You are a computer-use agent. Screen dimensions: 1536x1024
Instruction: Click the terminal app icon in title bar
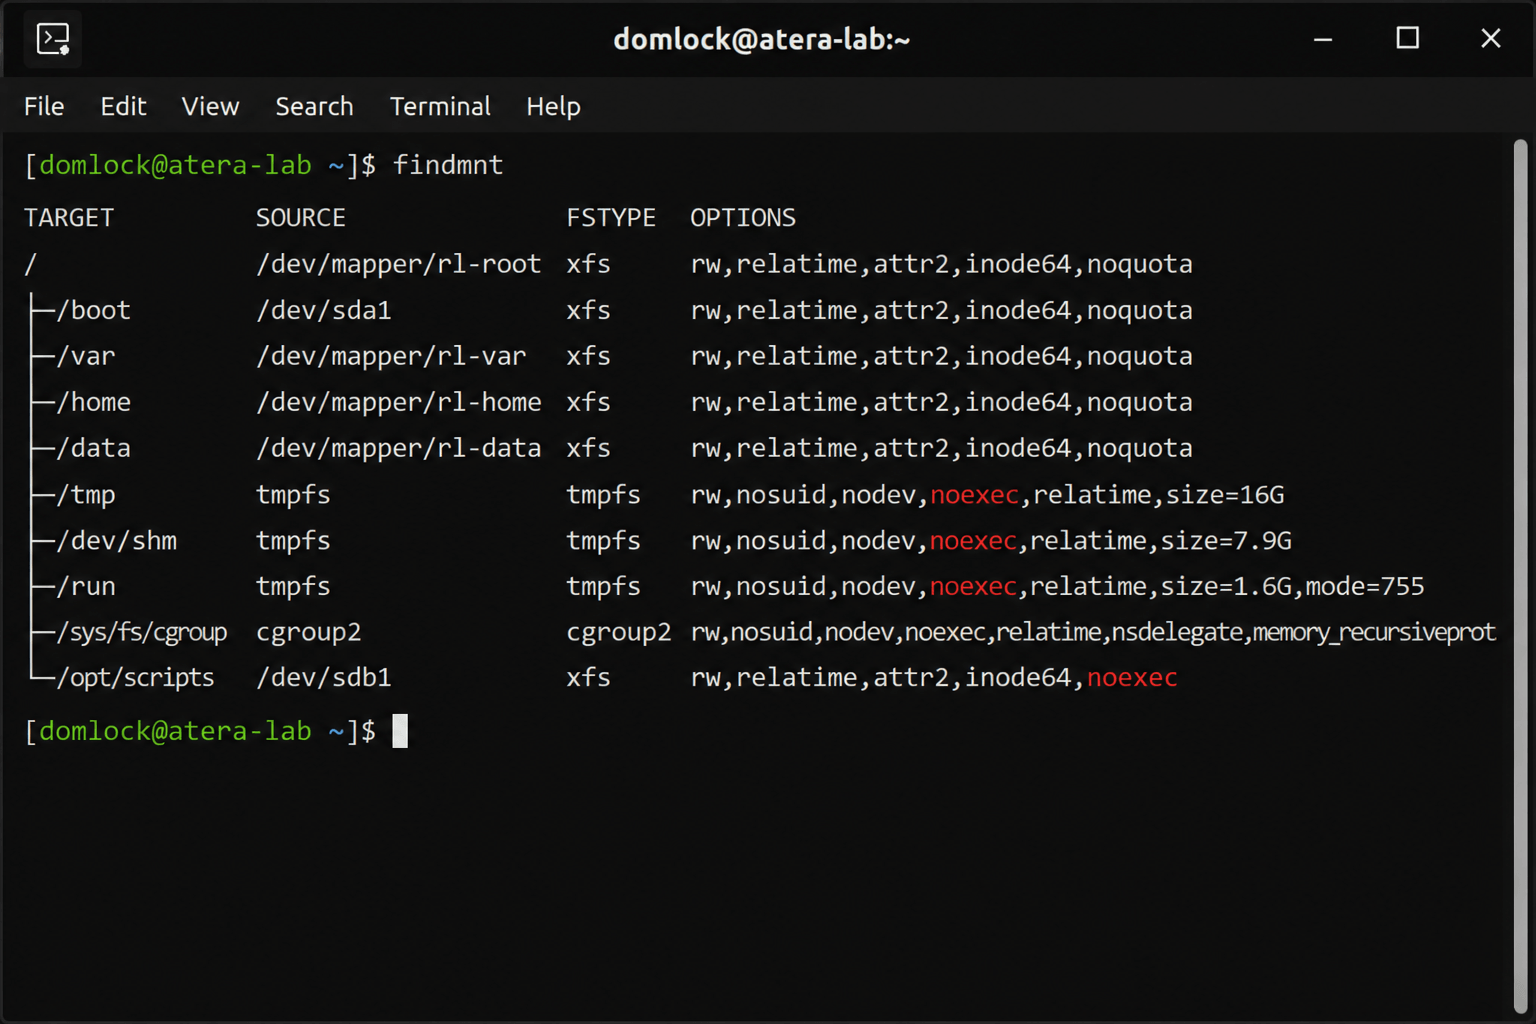52,40
